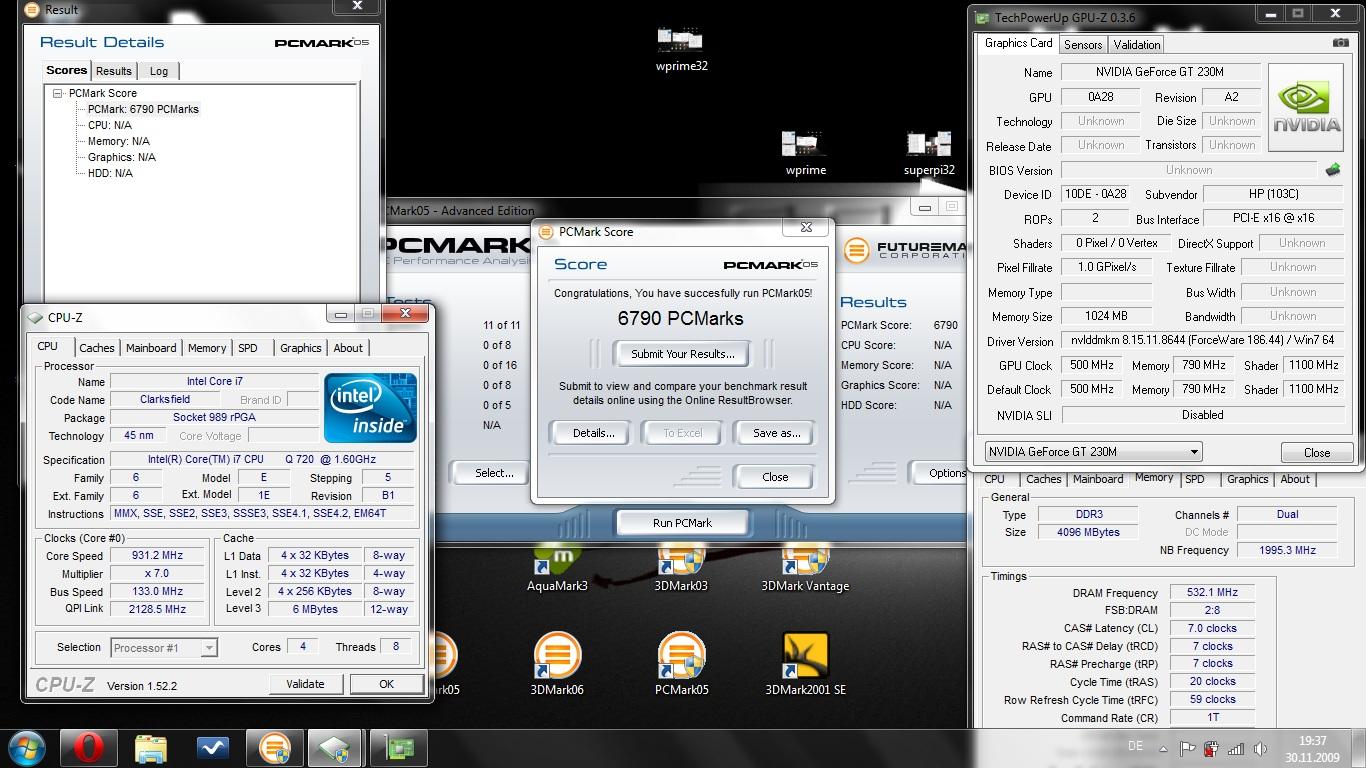Open the Caches tab in the CPU-Z window
The image size is (1366, 768).
tap(97, 348)
